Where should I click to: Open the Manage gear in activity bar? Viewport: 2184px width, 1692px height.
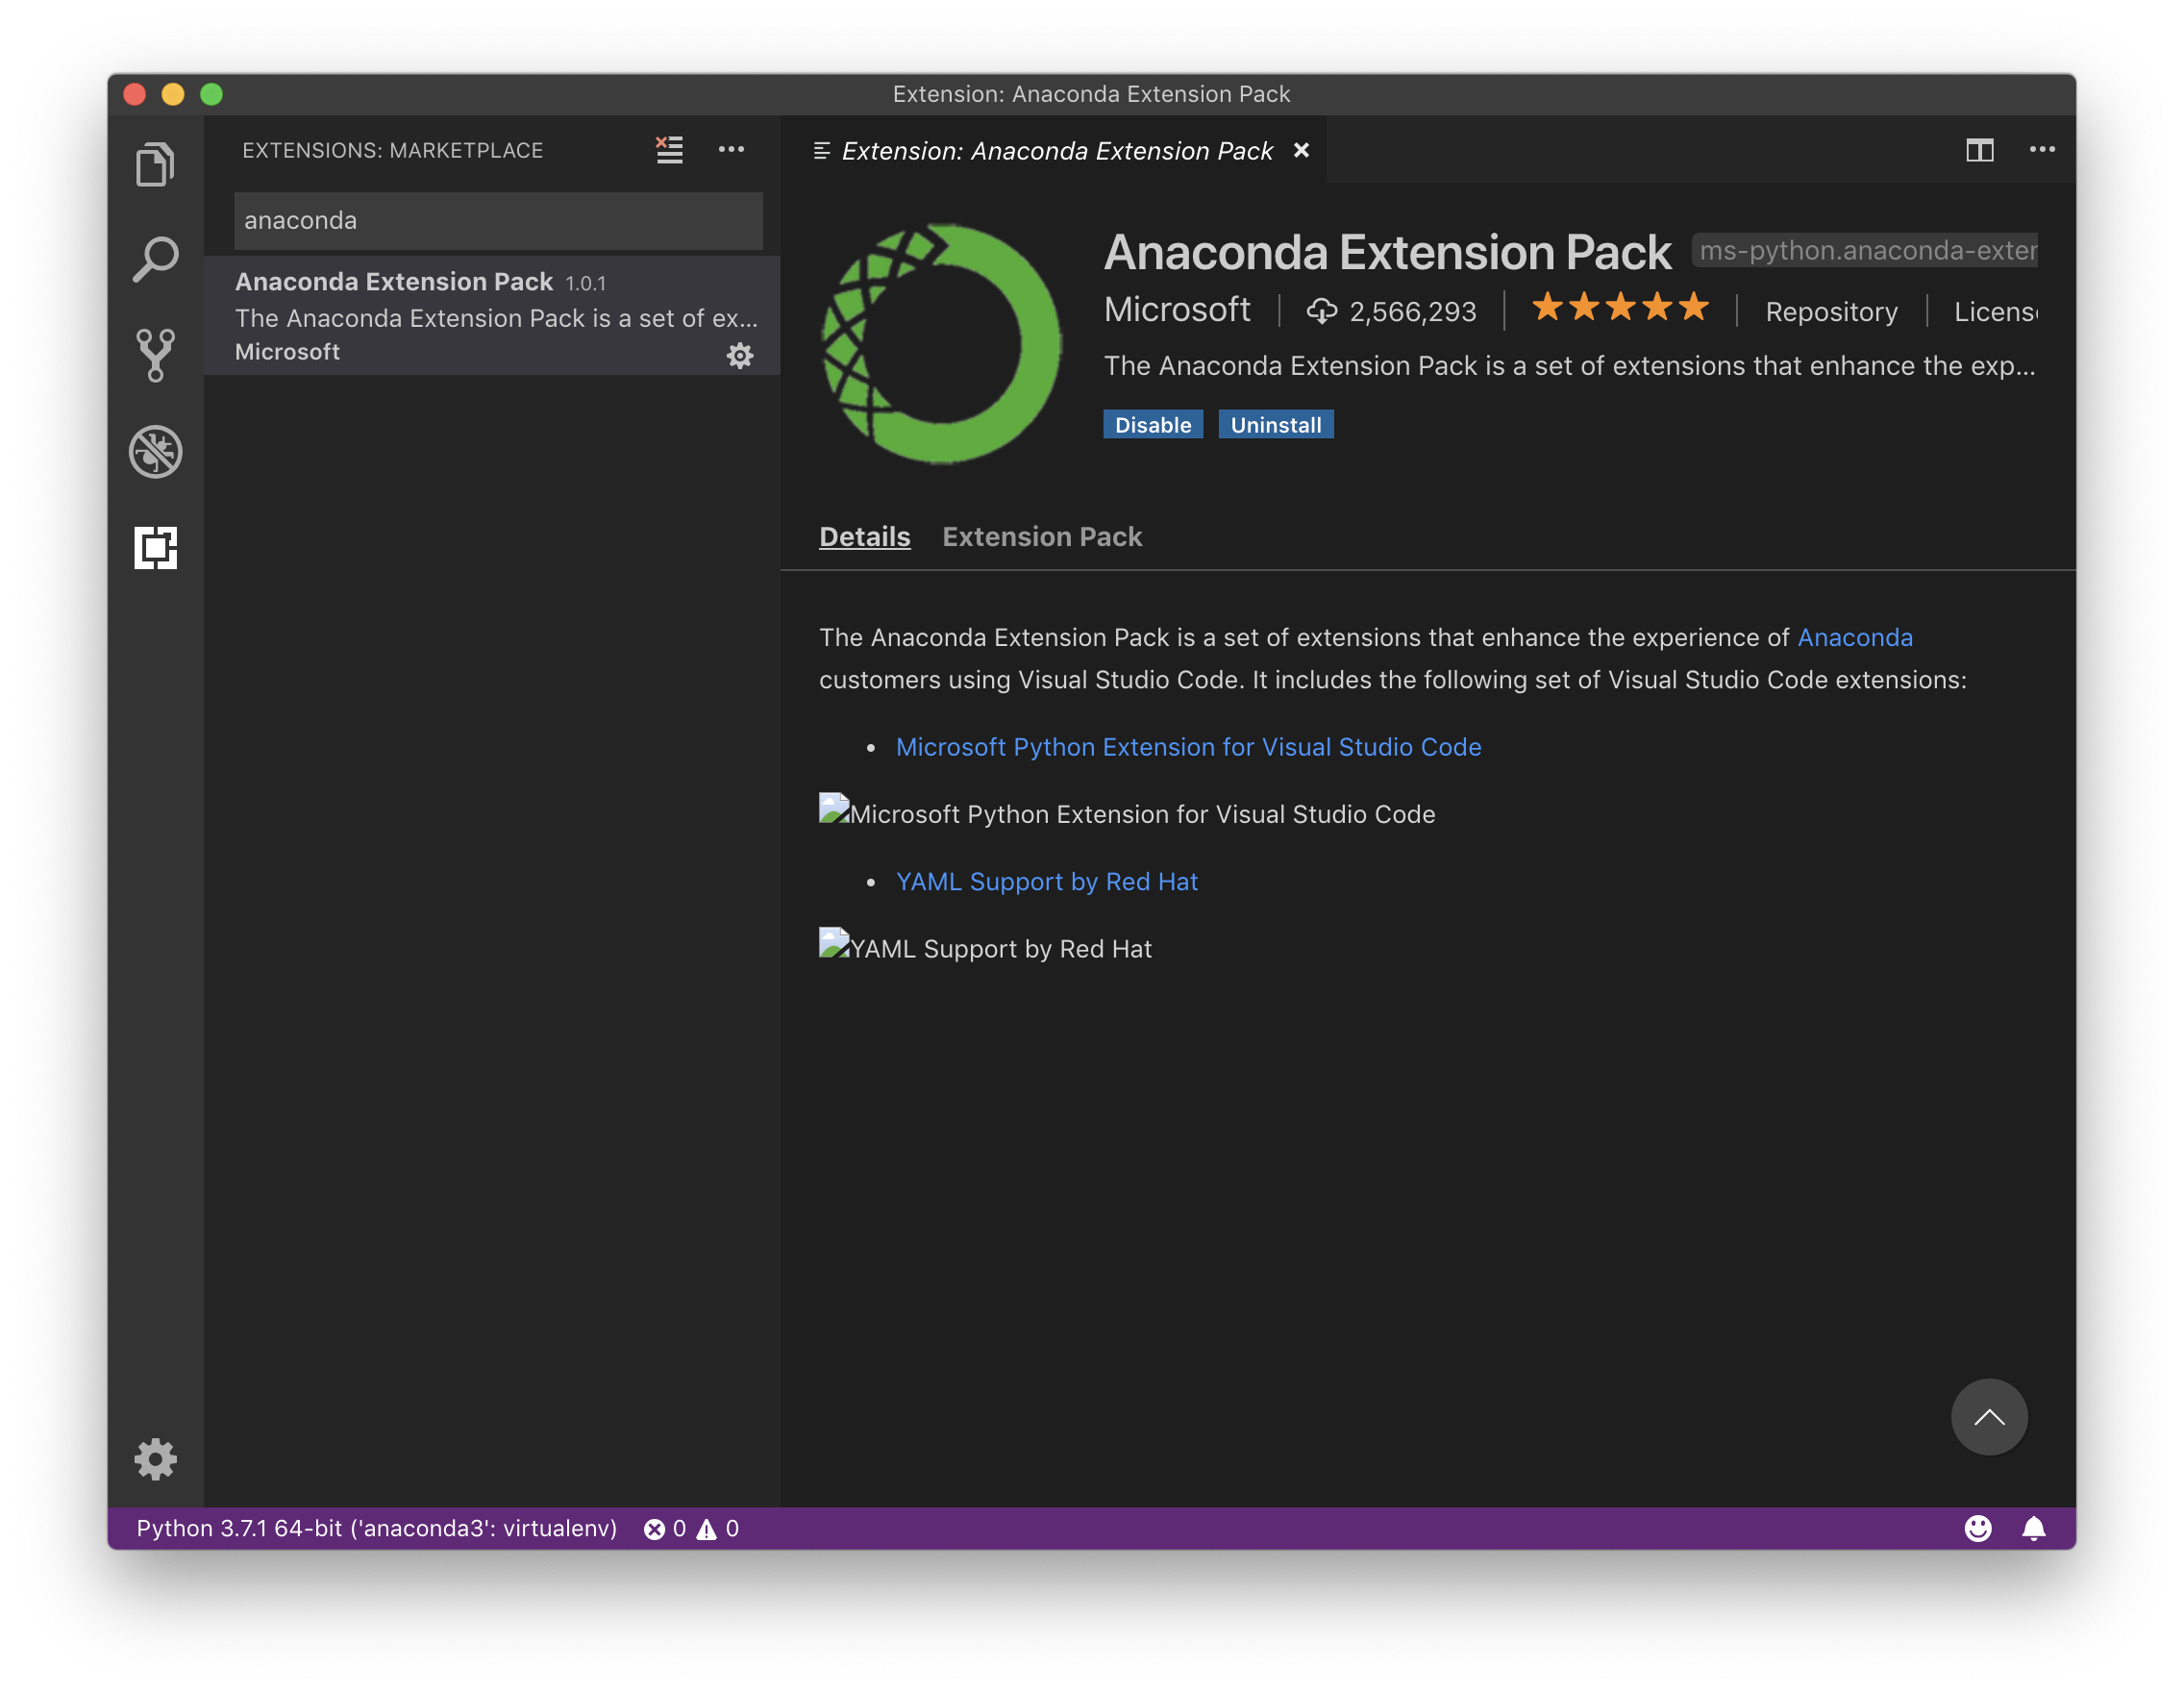click(x=155, y=1460)
